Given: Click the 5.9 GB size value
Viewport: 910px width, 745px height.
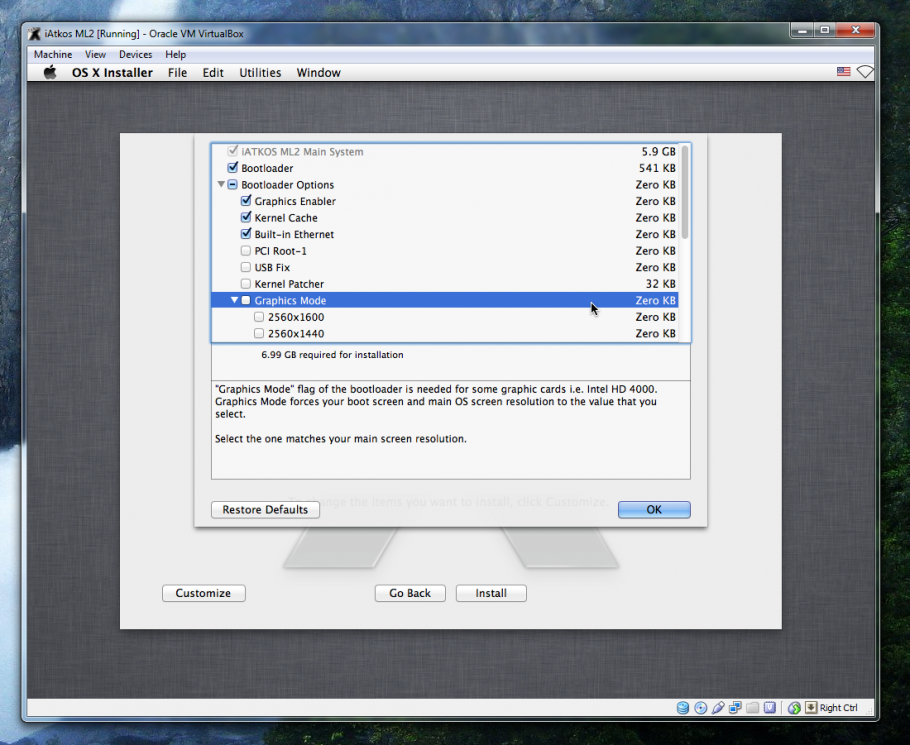Looking at the screenshot, I should tap(658, 151).
